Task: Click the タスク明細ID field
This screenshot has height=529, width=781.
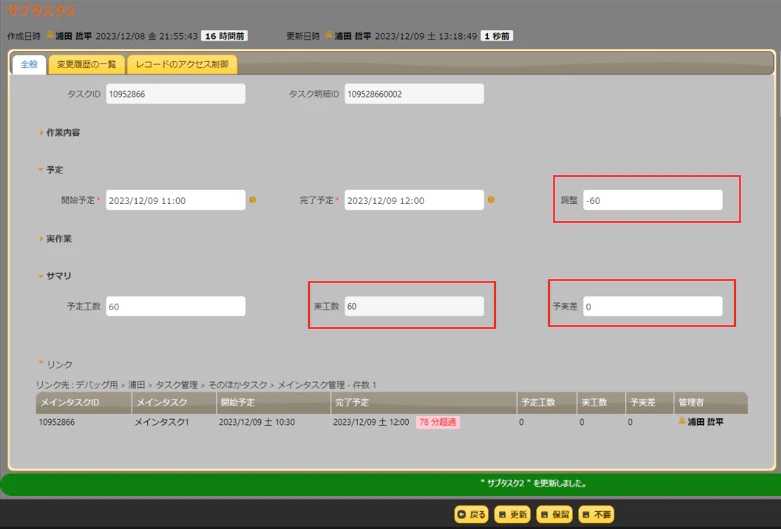Action: (x=414, y=94)
